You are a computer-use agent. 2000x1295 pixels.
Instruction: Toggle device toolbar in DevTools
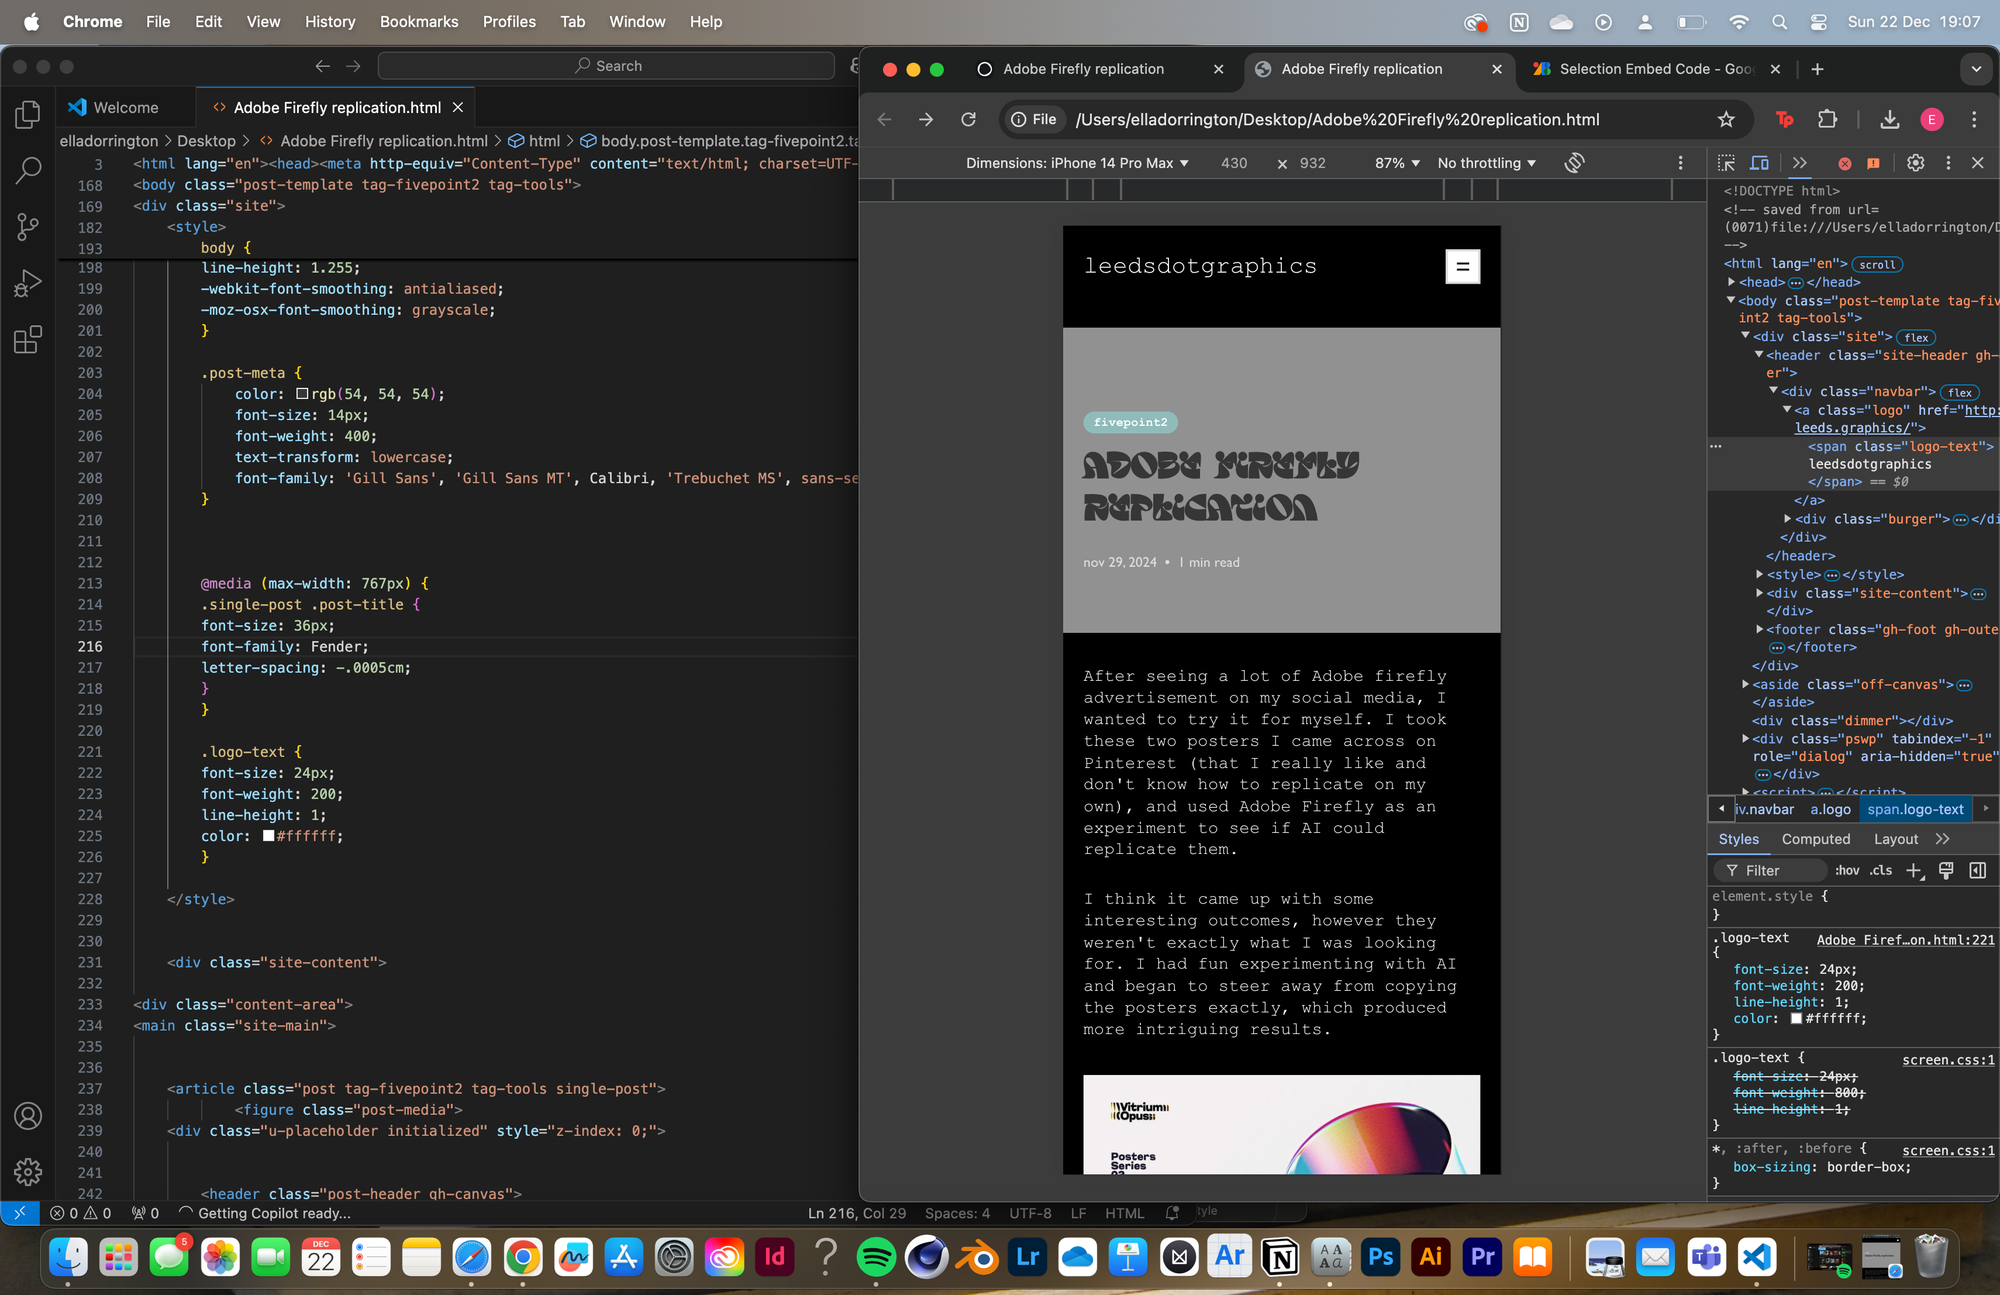tap(1759, 163)
